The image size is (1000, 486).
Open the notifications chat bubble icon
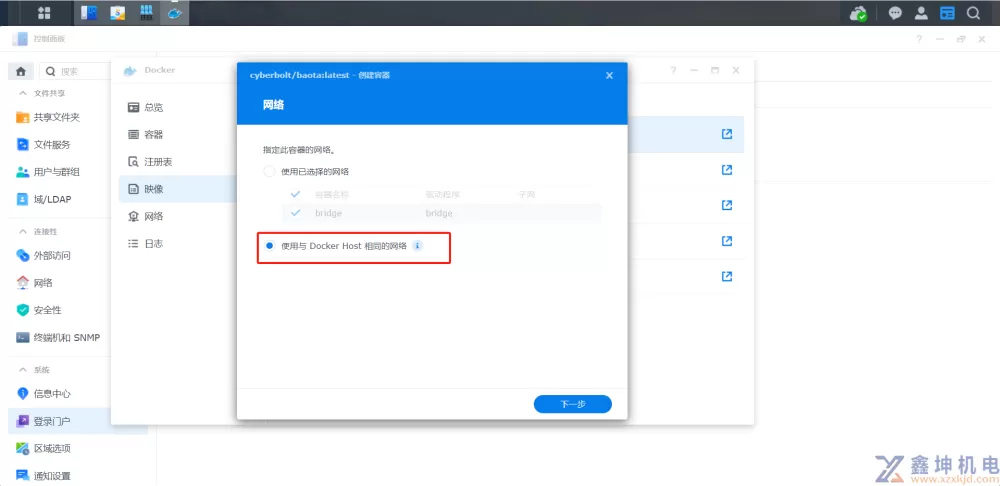pos(895,13)
